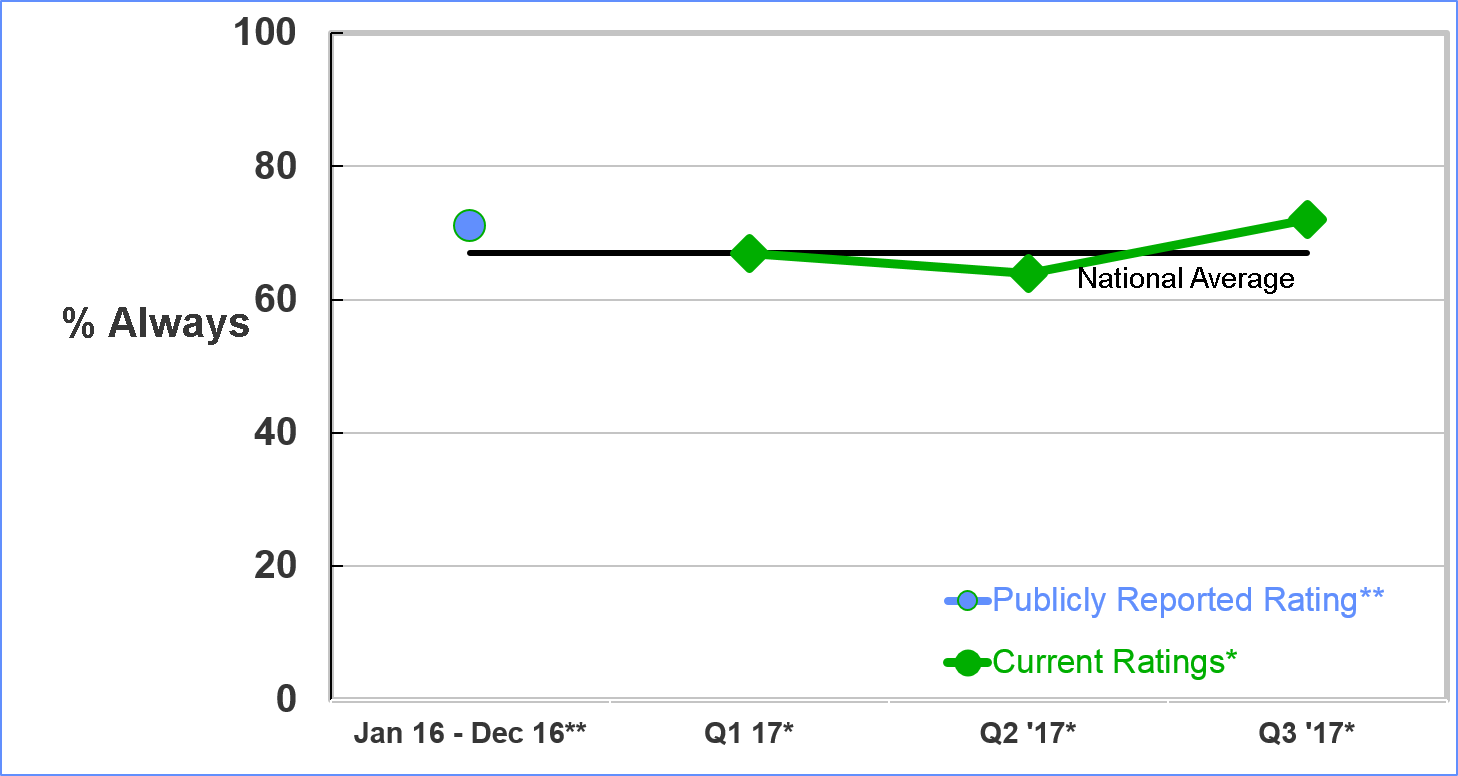Image resolution: width=1458 pixels, height=776 pixels.
Task: Click the 100 value on the vertical axis
Action: (264, 32)
